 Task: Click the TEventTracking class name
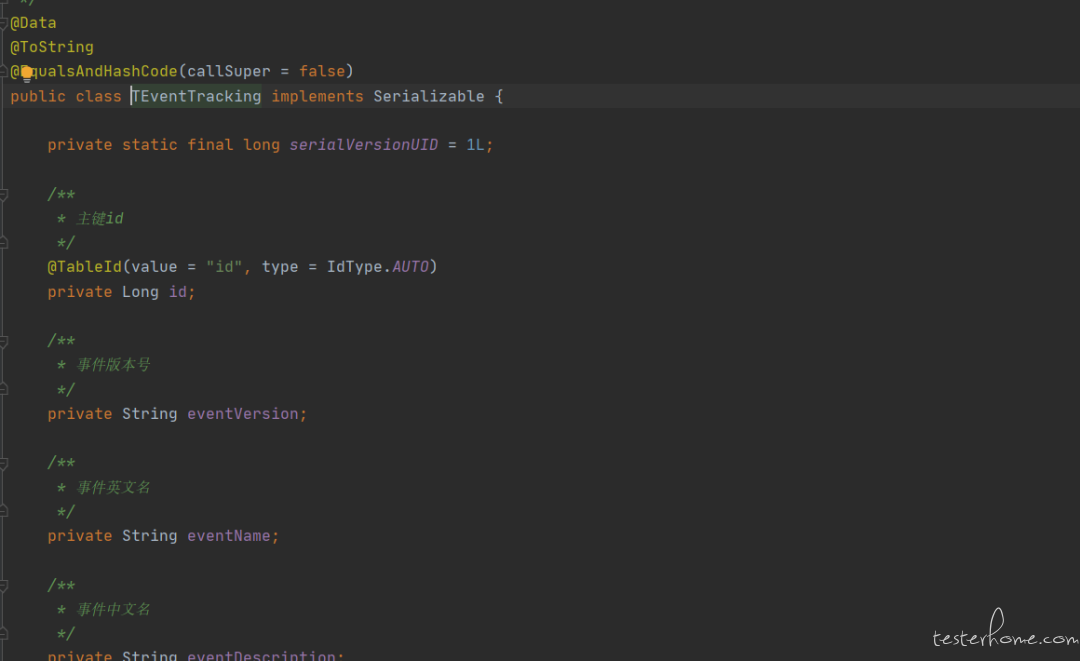[196, 96]
